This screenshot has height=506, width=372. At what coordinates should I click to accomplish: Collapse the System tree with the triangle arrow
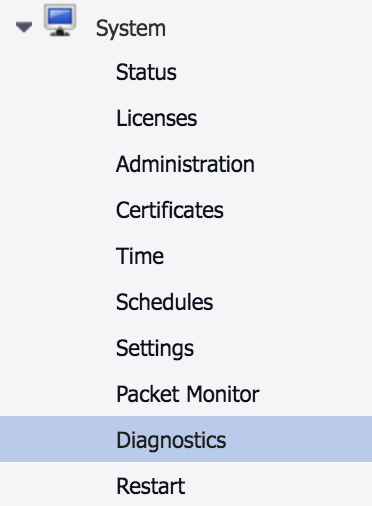click(24, 27)
